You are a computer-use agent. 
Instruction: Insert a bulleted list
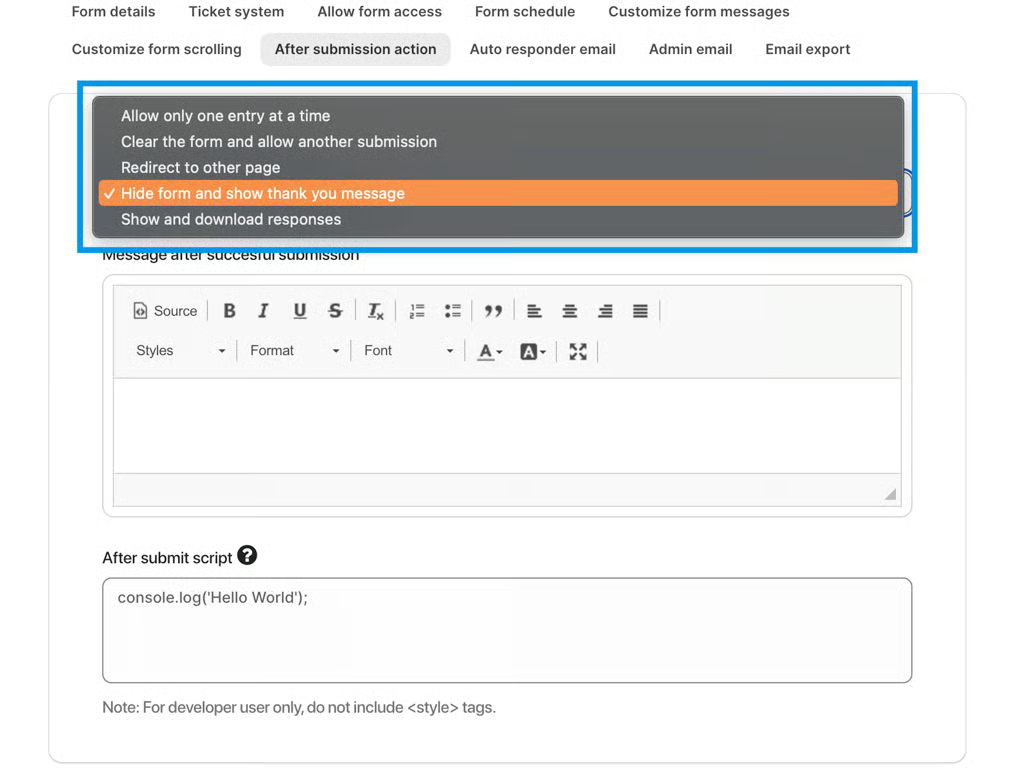point(453,311)
